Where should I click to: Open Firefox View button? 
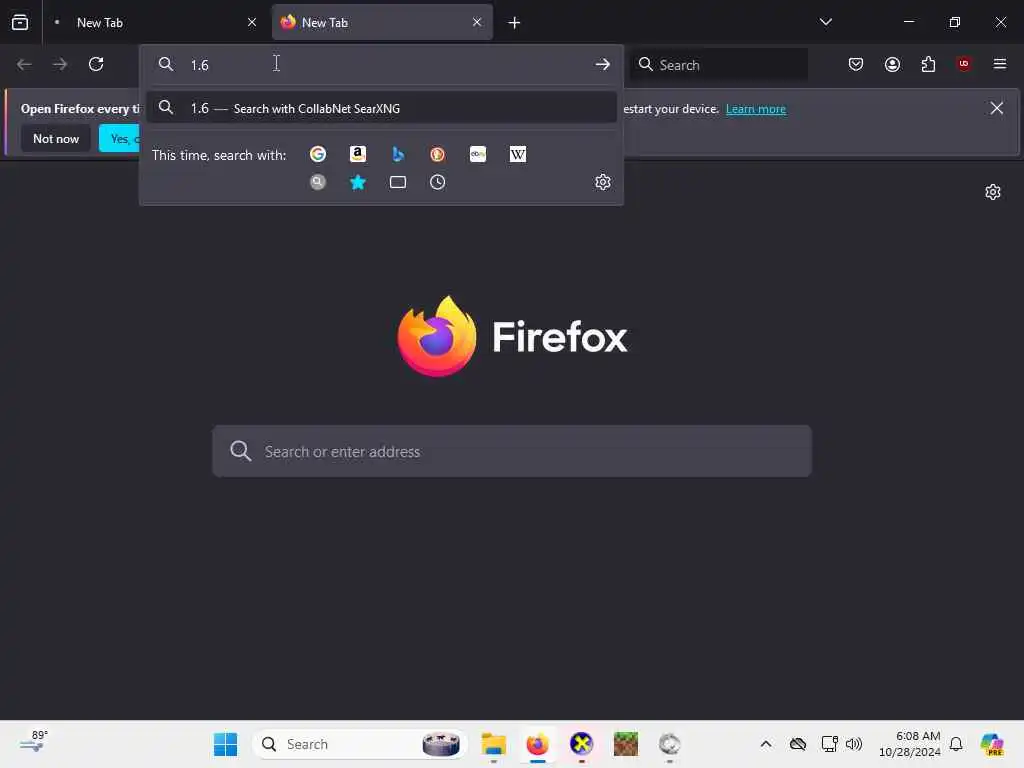click(x=20, y=22)
